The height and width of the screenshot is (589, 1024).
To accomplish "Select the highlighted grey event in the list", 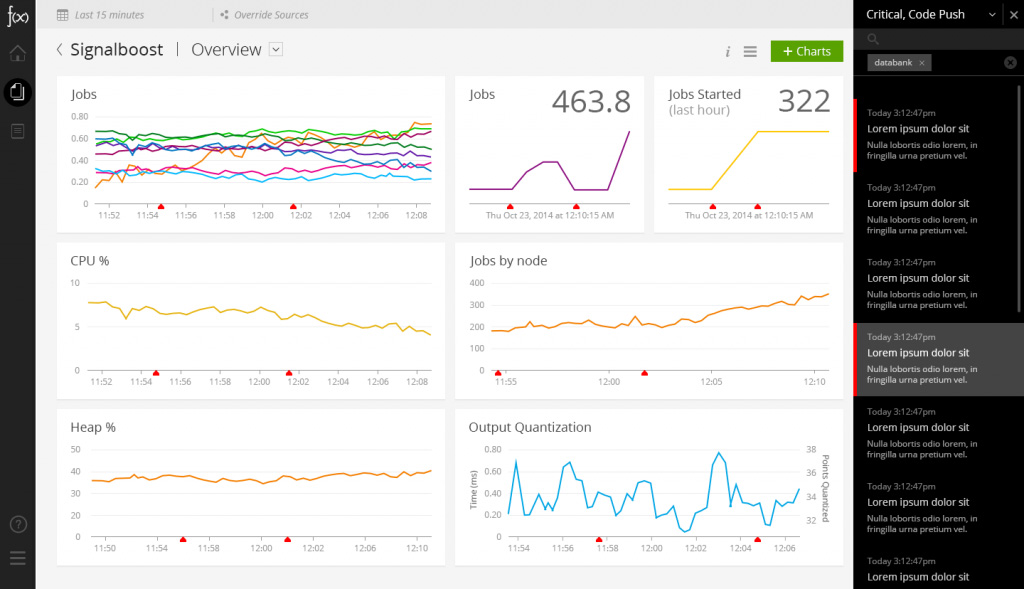I will pos(938,359).
